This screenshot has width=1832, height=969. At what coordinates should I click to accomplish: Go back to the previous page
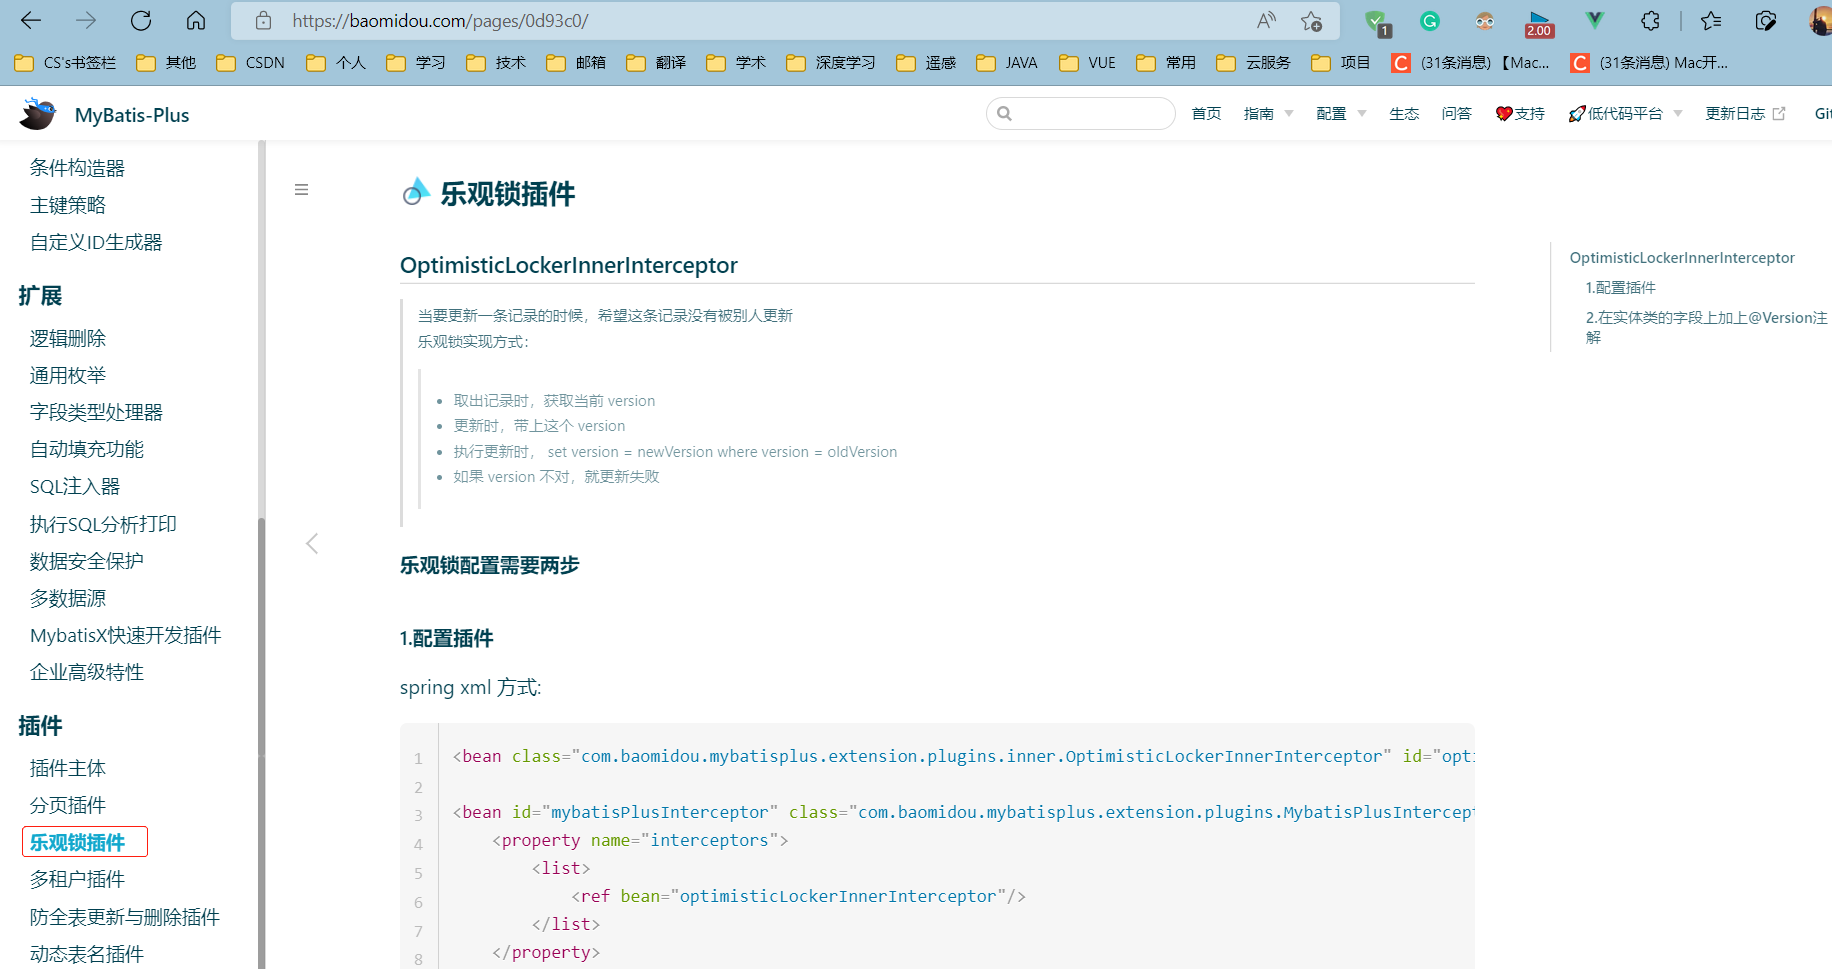(x=31, y=20)
